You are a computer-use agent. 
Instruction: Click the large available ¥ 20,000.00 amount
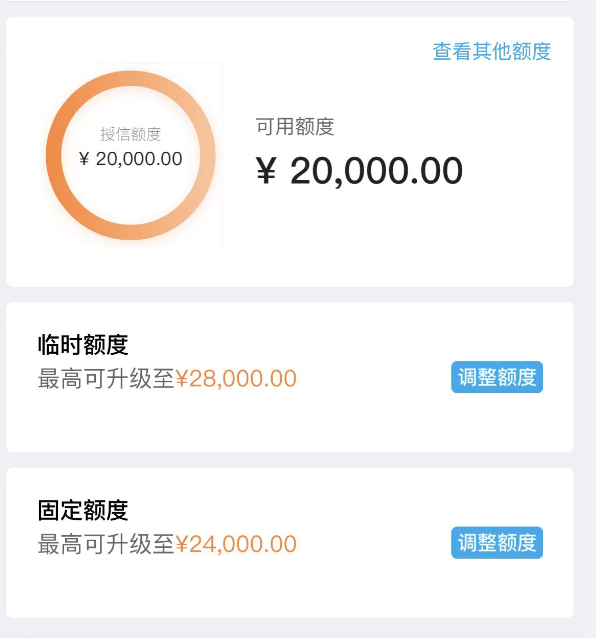pyautogui.click(x=359, y=170)
